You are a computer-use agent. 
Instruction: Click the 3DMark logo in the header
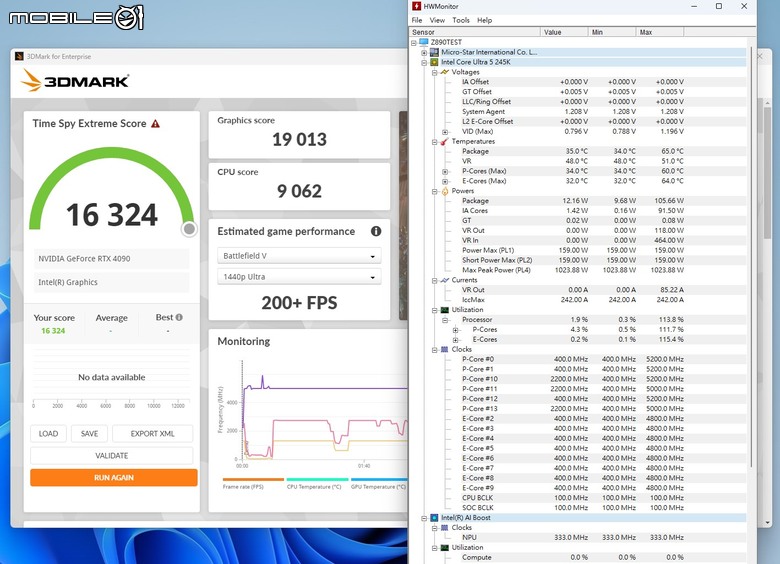coord(75,81)
